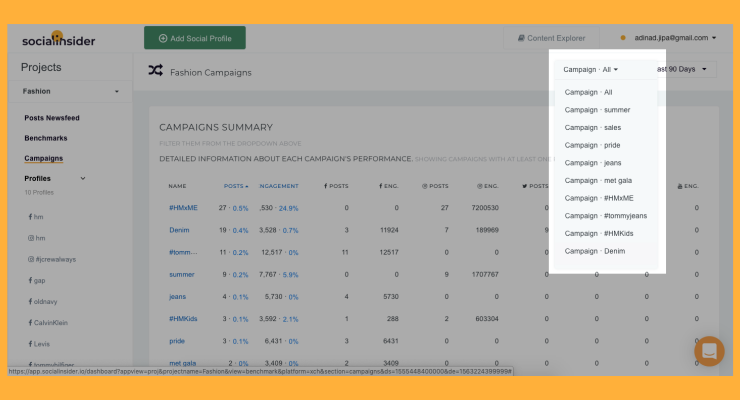The height and width of the screenshot is (400, 740).
Task: Select the gap Facebook profile
Action: click(37, 281)
